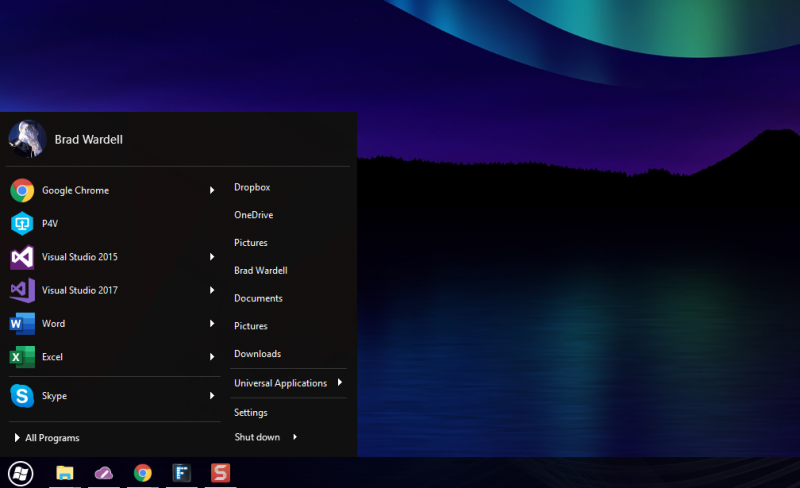Open Skype in the Start menu
Image resolution: width=800 pixels, height=488 pixels.
coord(54,396)
